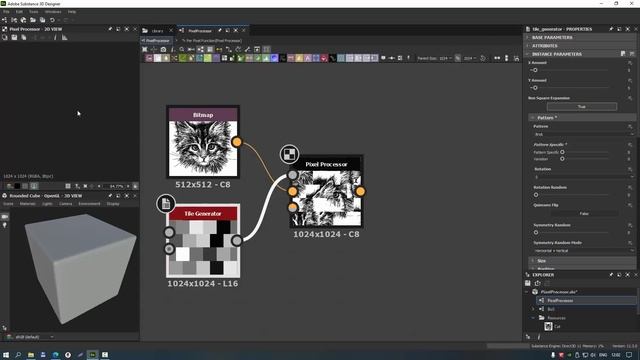Open the Tools menu
The image size is (640, 360).
[33, 12]
